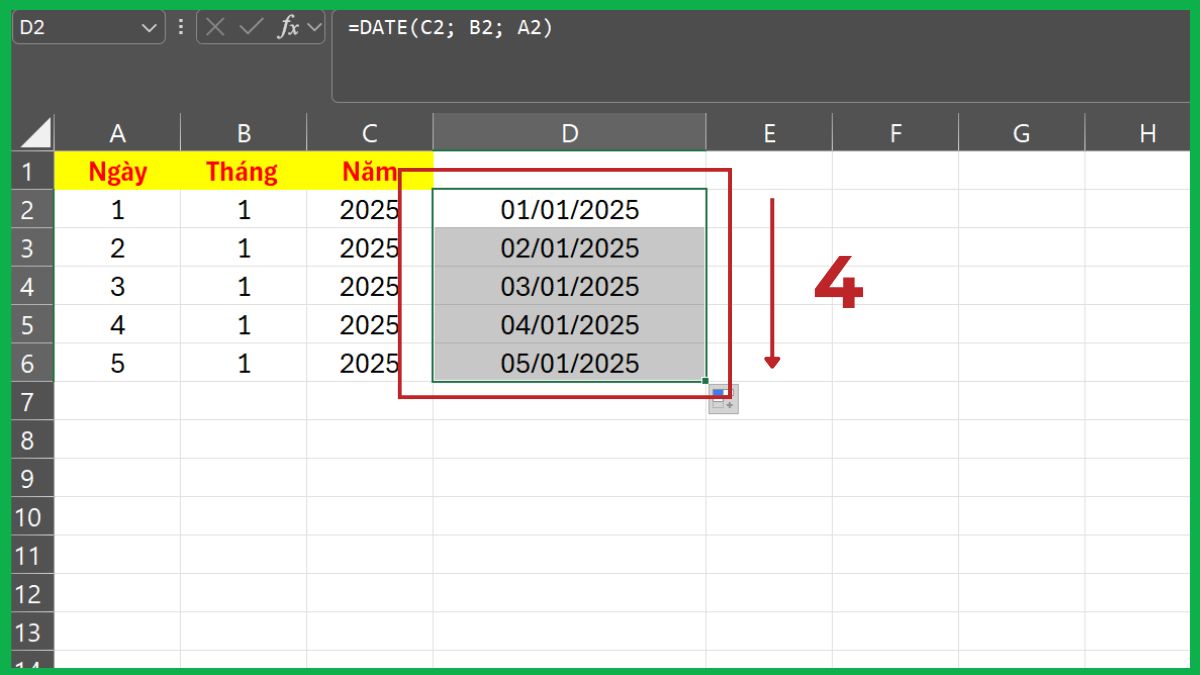Click the green fill handle of the selection
The width and height of the screenshot is (1200, 675).
[x=706, y=381]
